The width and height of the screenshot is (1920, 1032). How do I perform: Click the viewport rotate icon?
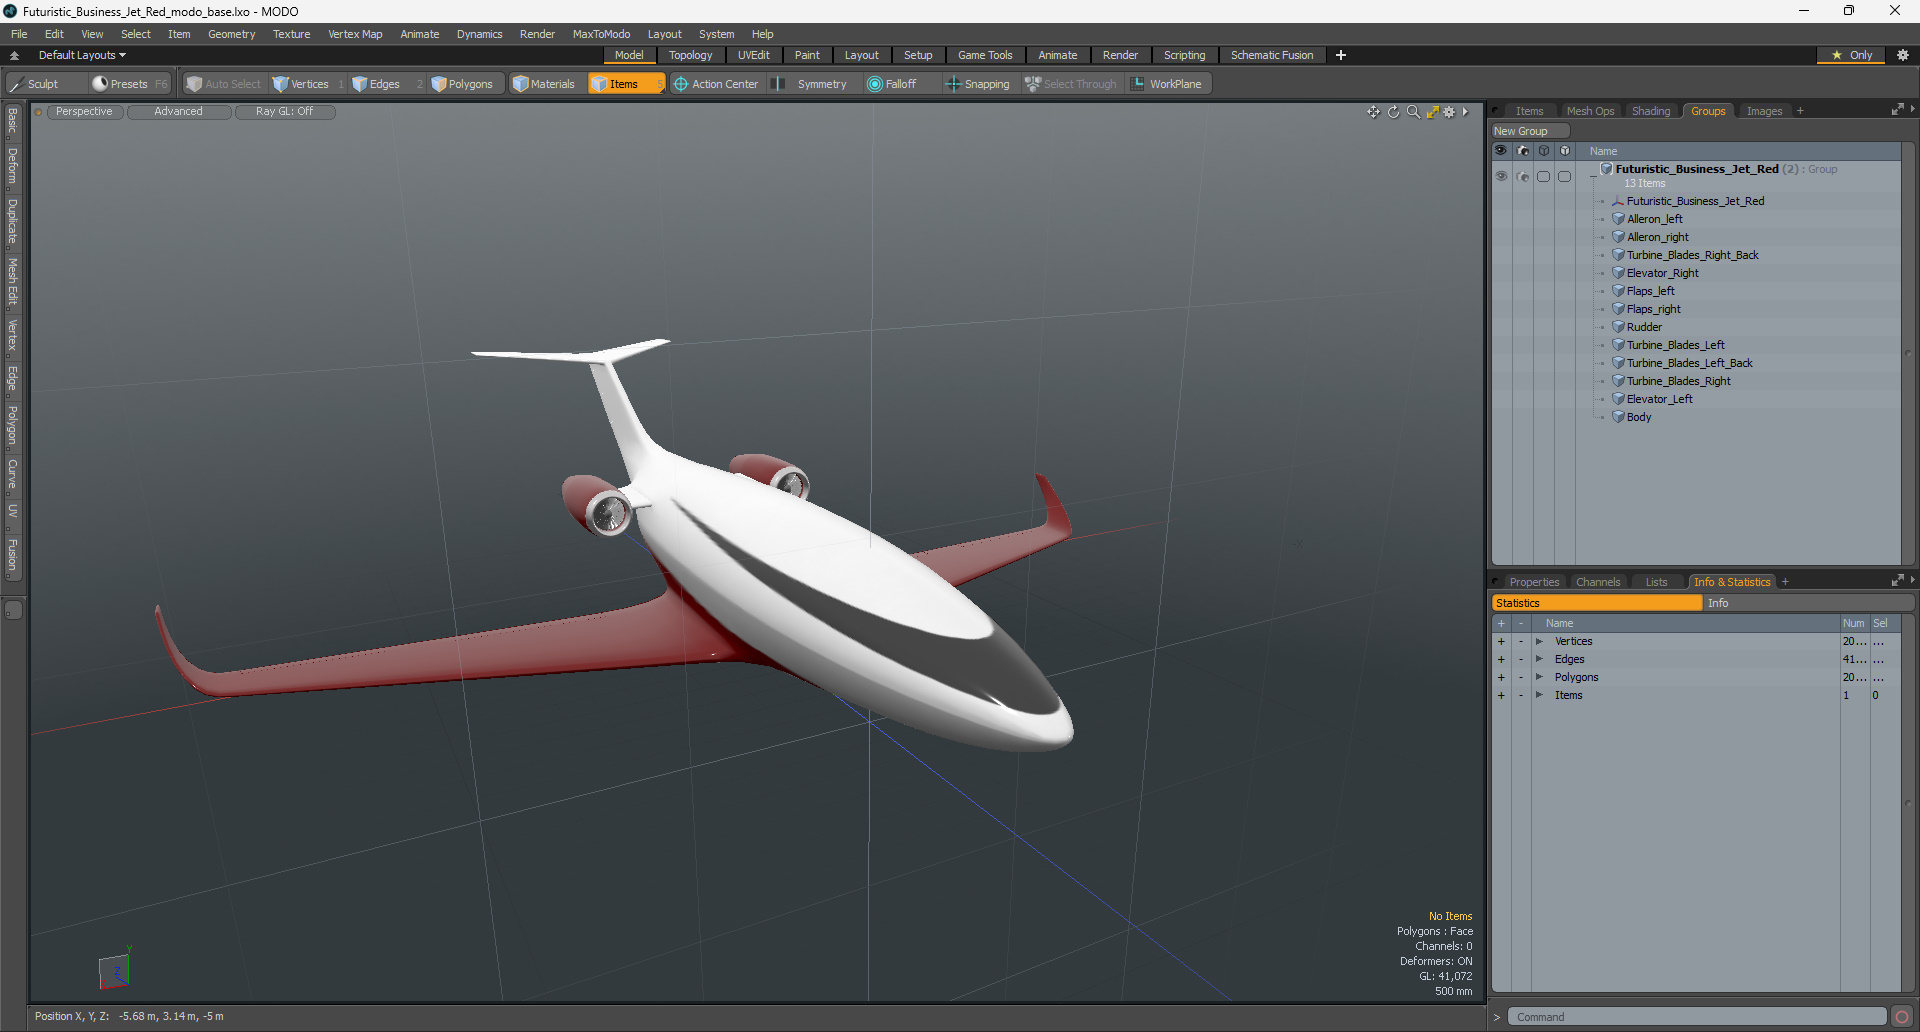1393,112
